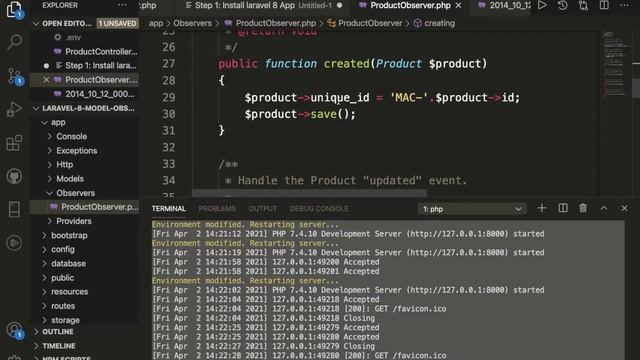Viewport: 640px width, 360px height.
Task: Expand the public folder
Action: click(x=44, y=278)
